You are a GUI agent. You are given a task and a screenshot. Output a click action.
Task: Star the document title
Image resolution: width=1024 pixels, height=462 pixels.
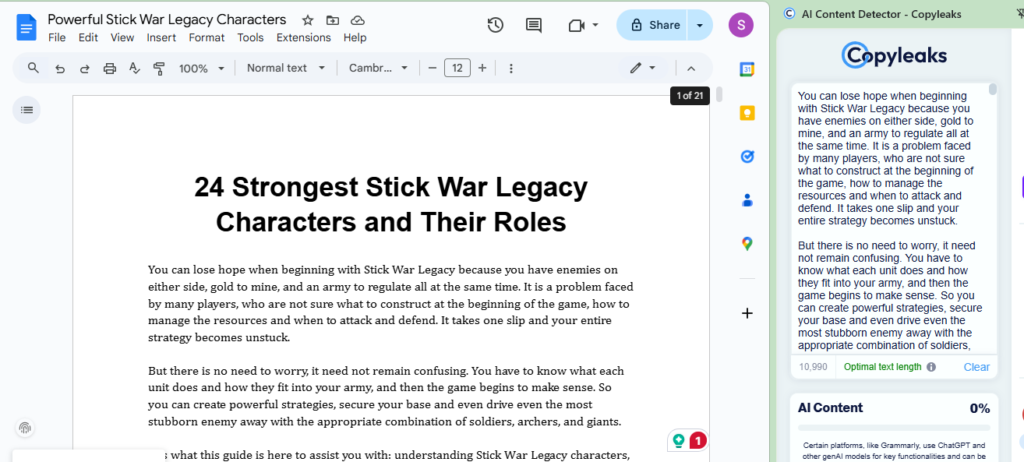point(307,20)
